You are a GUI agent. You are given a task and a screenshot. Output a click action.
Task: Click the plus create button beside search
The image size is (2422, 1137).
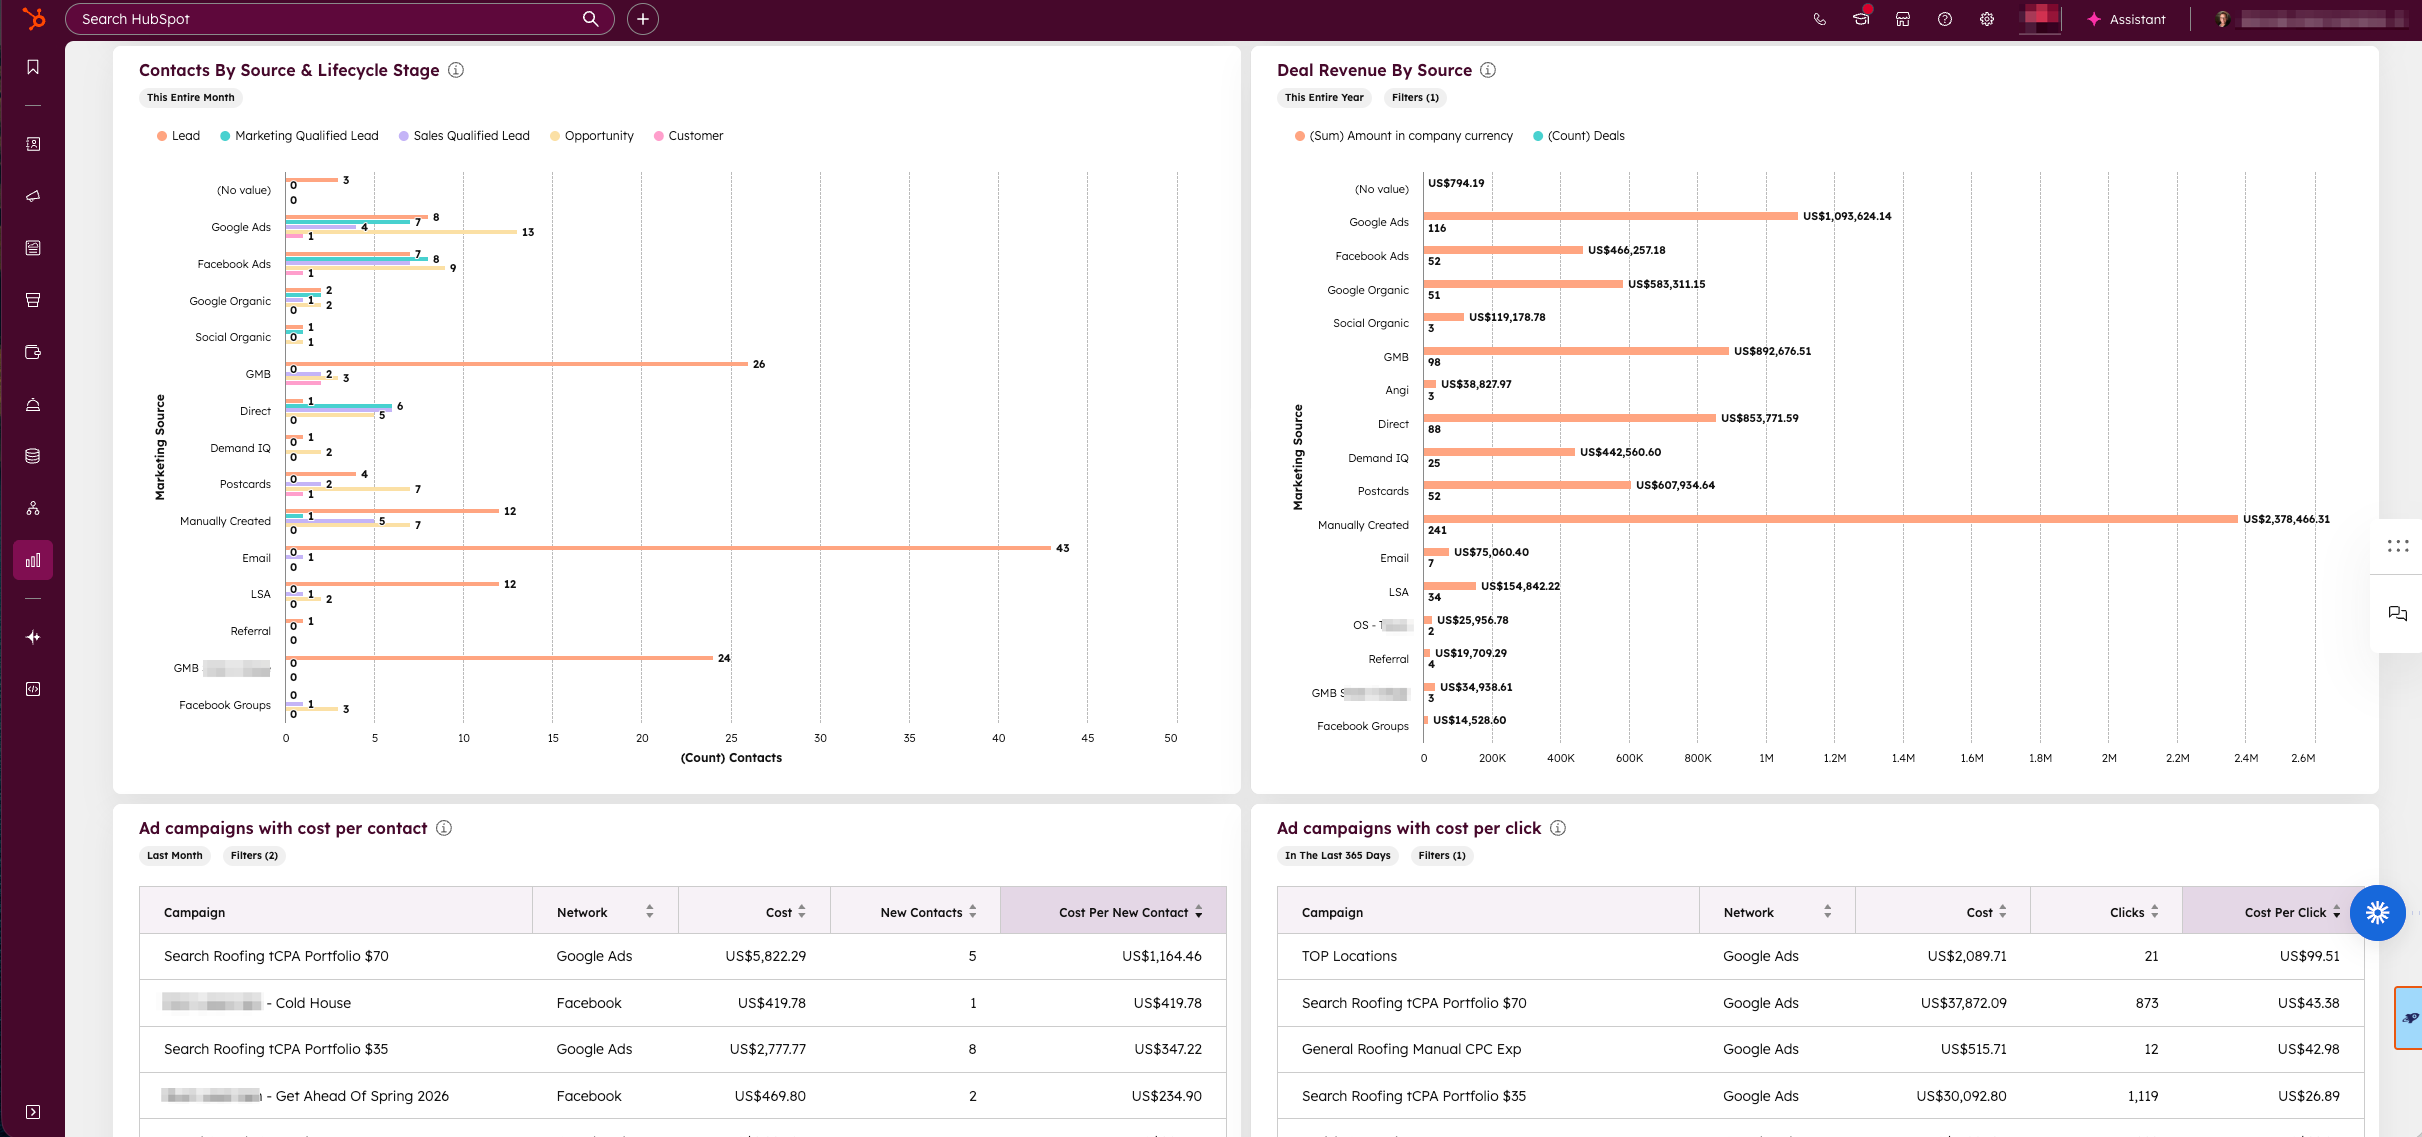[x=643, y=19]
